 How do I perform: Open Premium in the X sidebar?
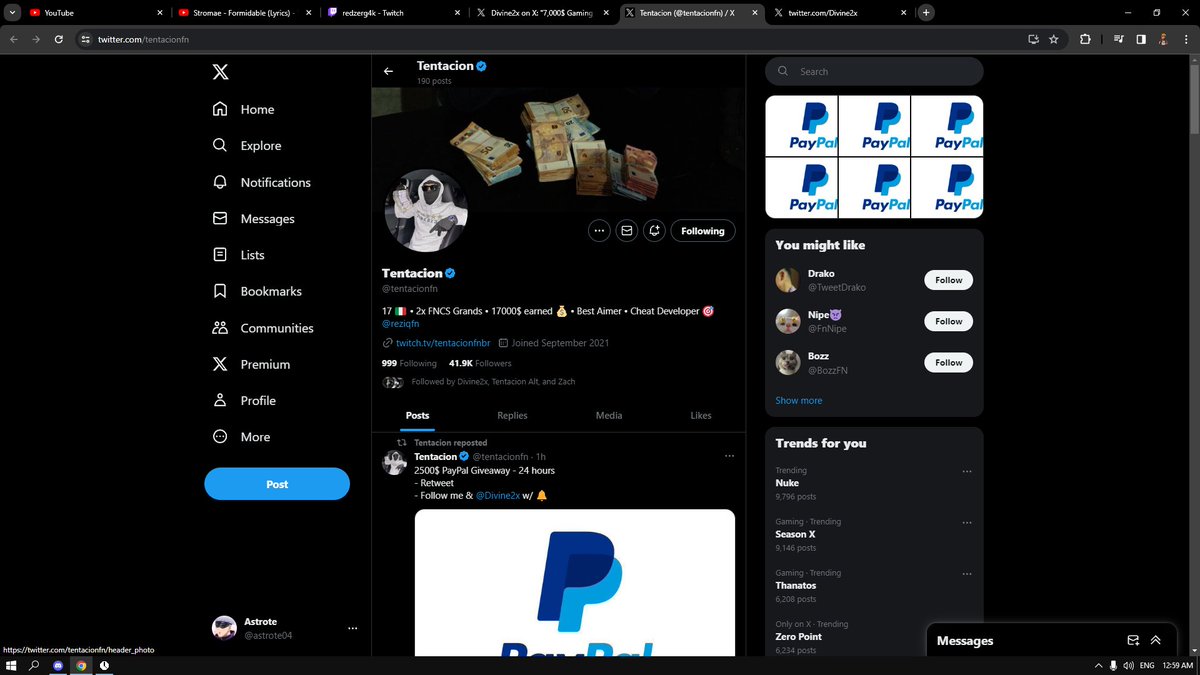pos(251,364)
